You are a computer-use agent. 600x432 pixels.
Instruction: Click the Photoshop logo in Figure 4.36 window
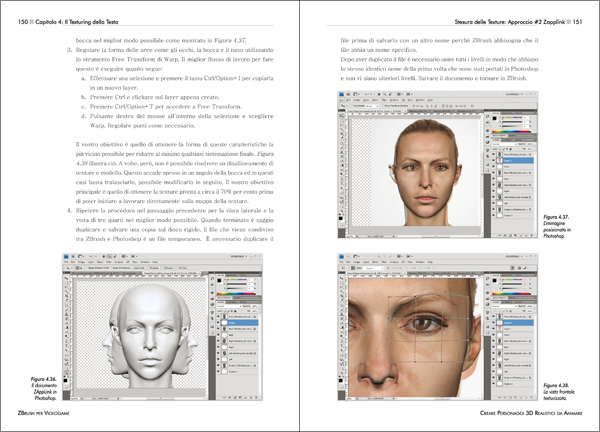coord(66,256)
